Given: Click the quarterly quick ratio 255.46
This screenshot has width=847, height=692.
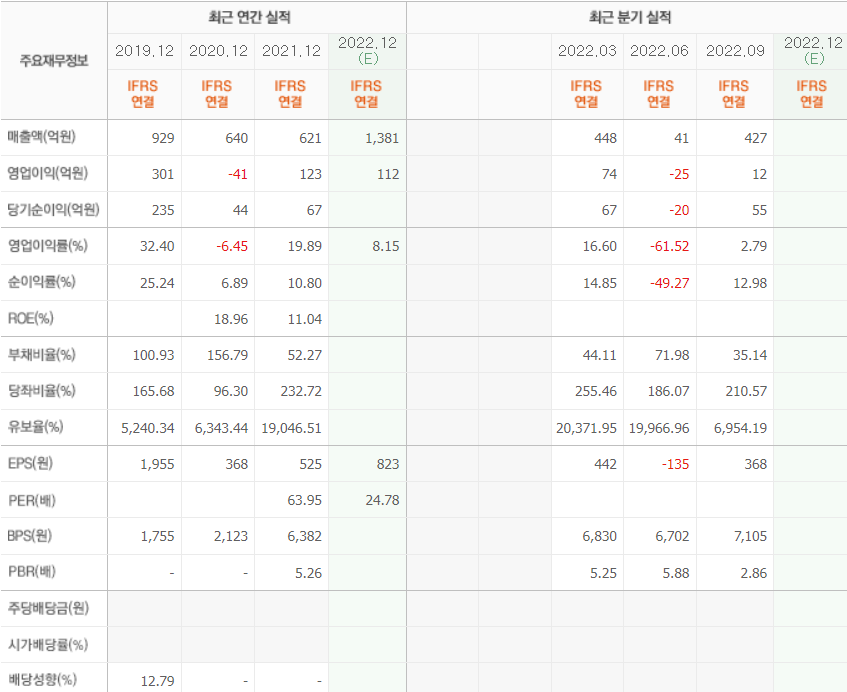Looking at the screenshot, I should pyautogui.click(x=596, y=391).
